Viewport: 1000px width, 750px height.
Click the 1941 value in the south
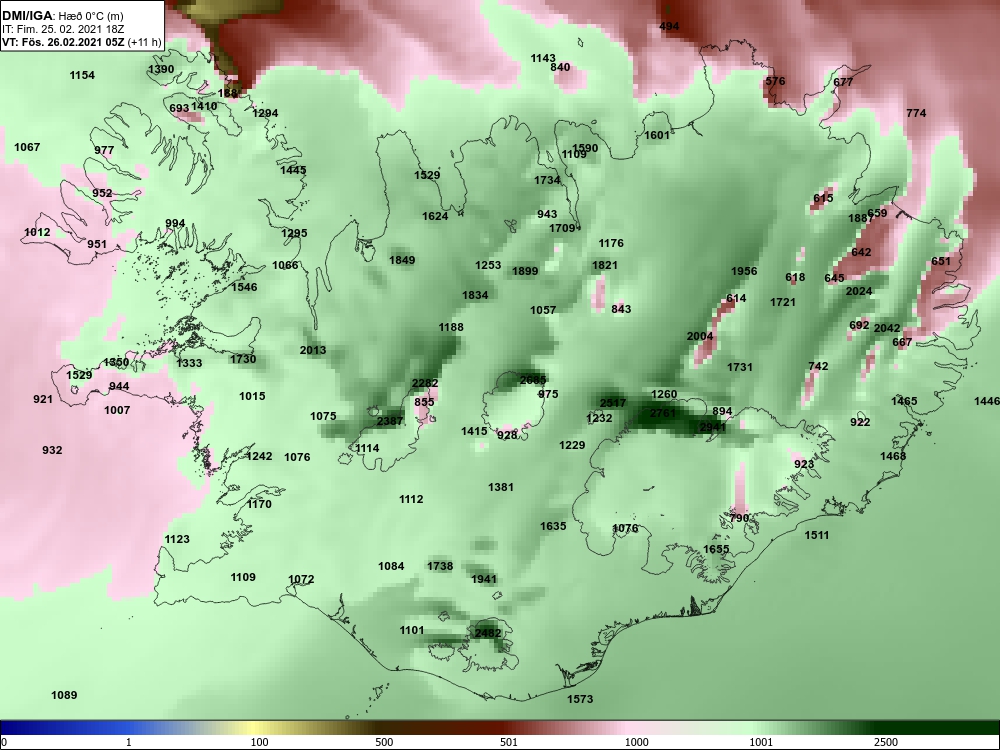pyautogui.click(x=483, y=580)
